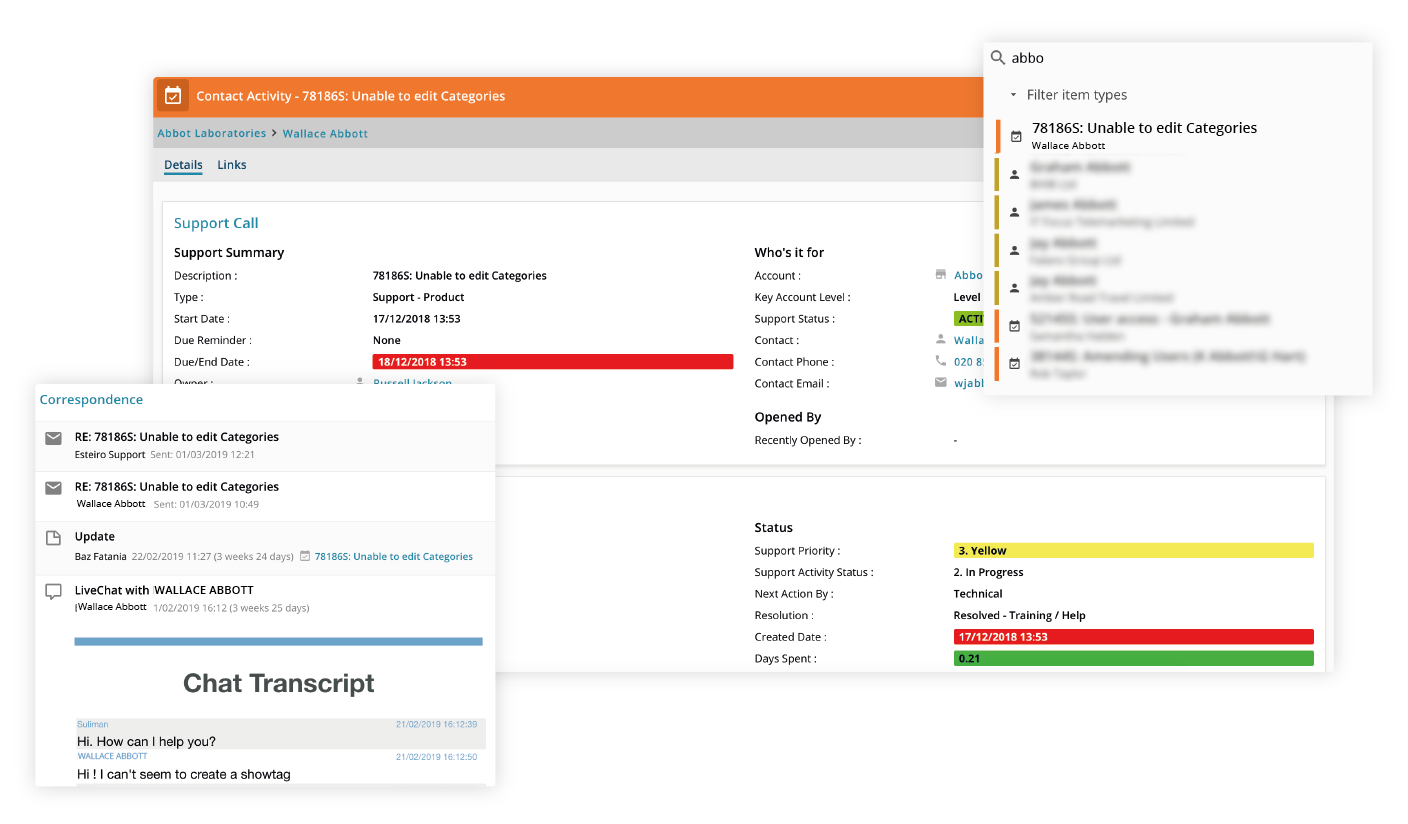Image resolution: width=1408 pixels, height=824 pixels.
Task: Click the Support Call section heading
Action: coord(216,223)
